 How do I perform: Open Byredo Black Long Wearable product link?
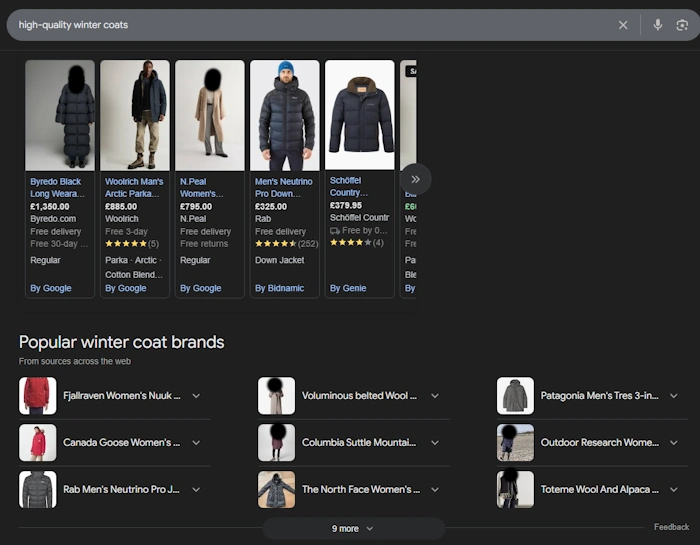click(57, 187)
